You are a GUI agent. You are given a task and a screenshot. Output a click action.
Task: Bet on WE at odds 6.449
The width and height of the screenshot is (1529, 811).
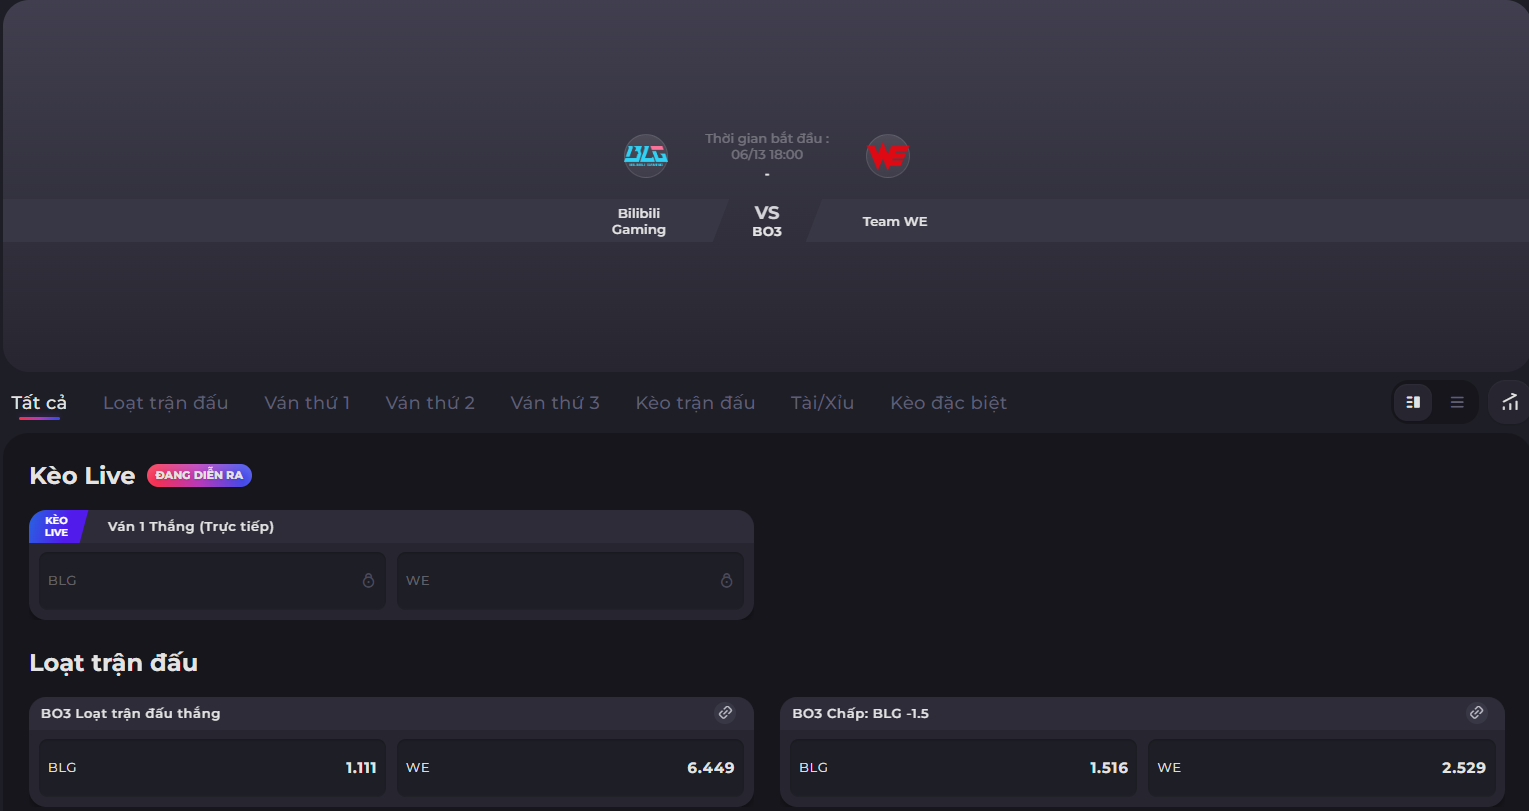click(x=570, y=768)
